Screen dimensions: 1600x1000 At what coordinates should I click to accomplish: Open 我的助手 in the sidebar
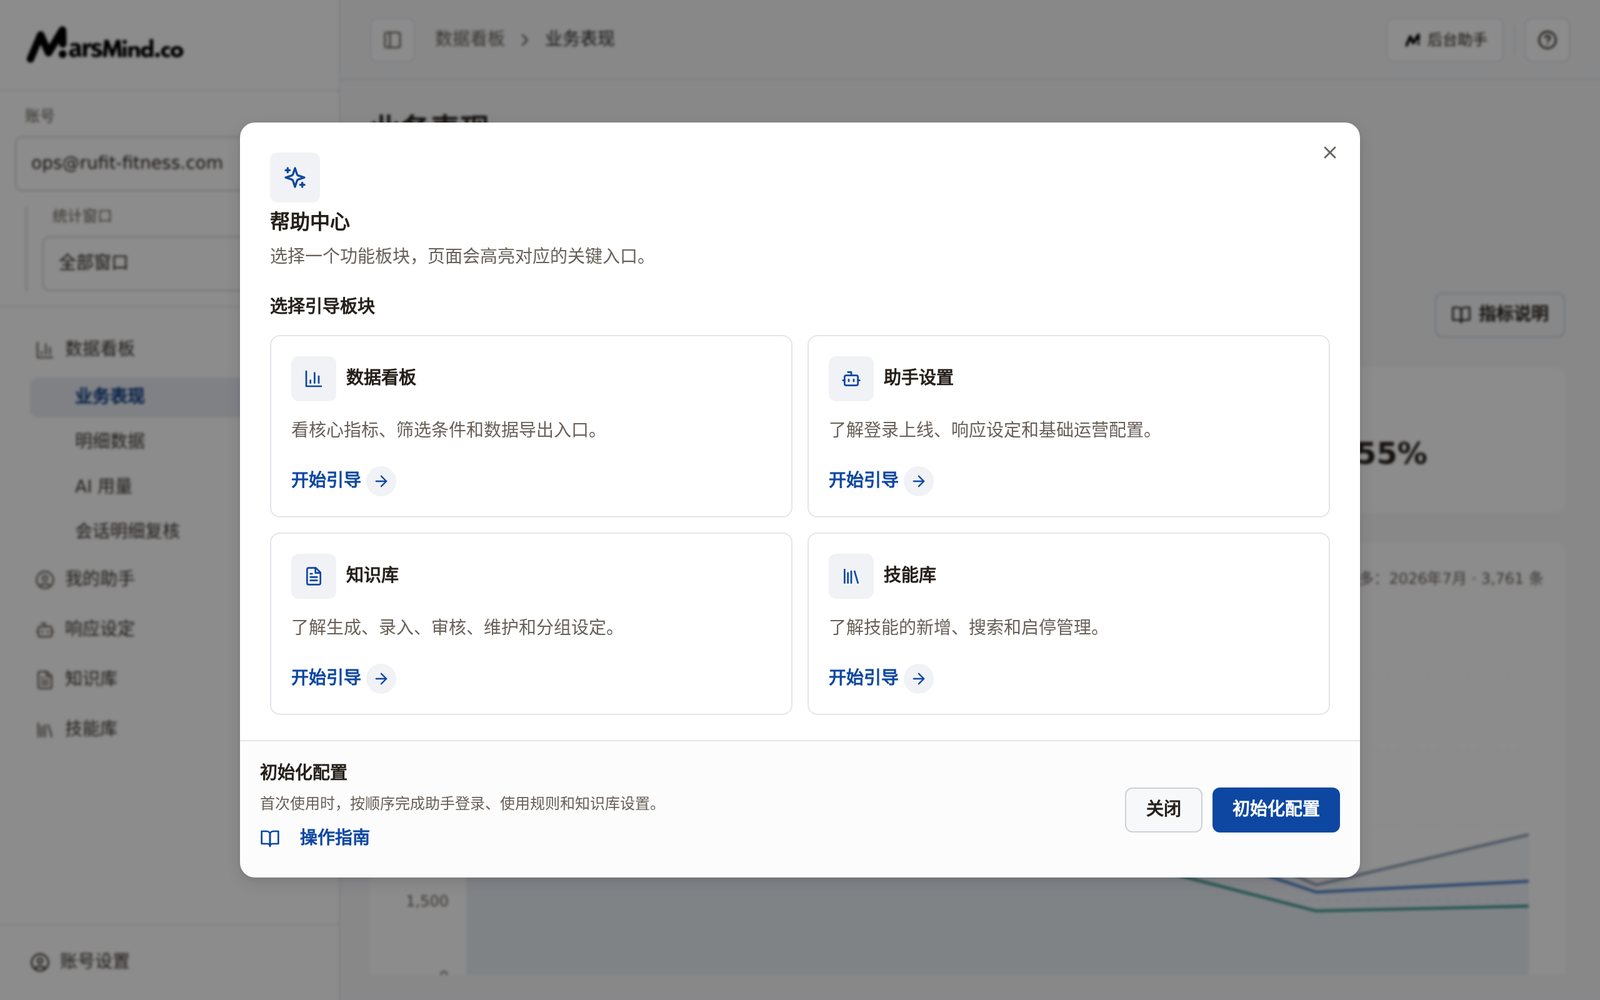(99, 579)
